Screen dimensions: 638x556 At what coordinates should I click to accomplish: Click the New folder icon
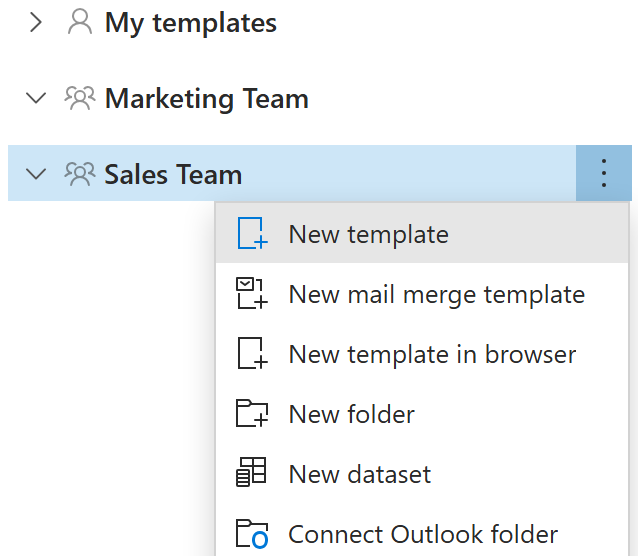[x=252, y=414]
